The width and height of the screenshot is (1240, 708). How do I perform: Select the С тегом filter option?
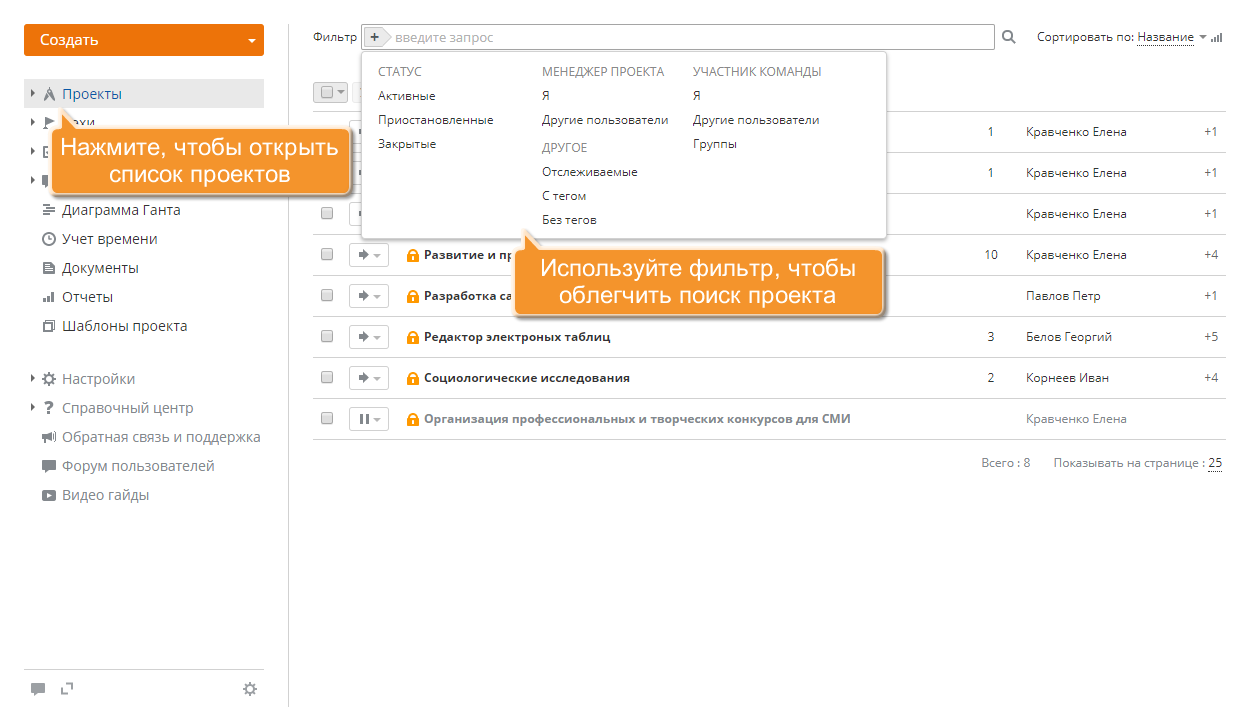click(564, 196)
